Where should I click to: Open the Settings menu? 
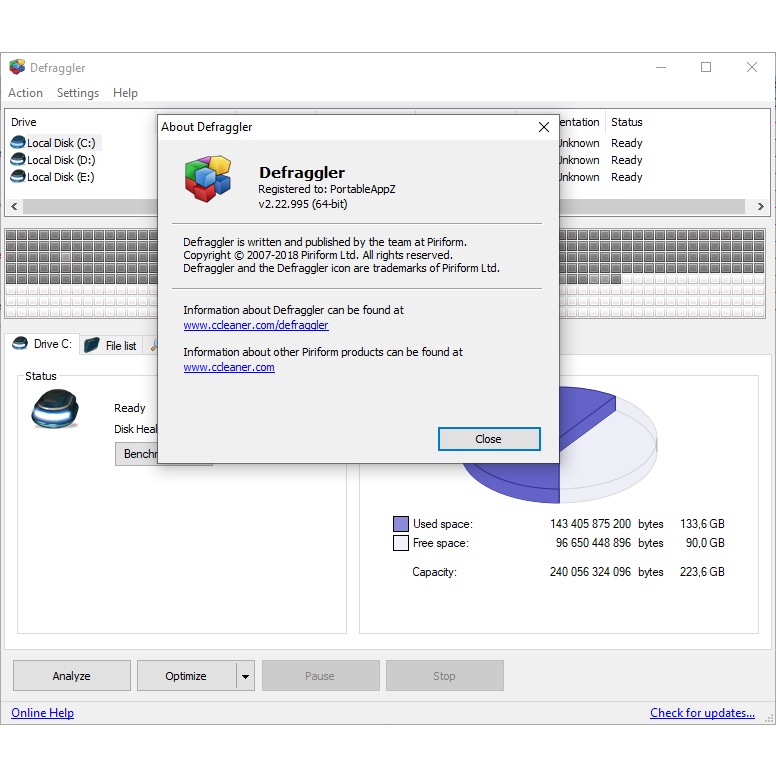(x=78, y=93)
